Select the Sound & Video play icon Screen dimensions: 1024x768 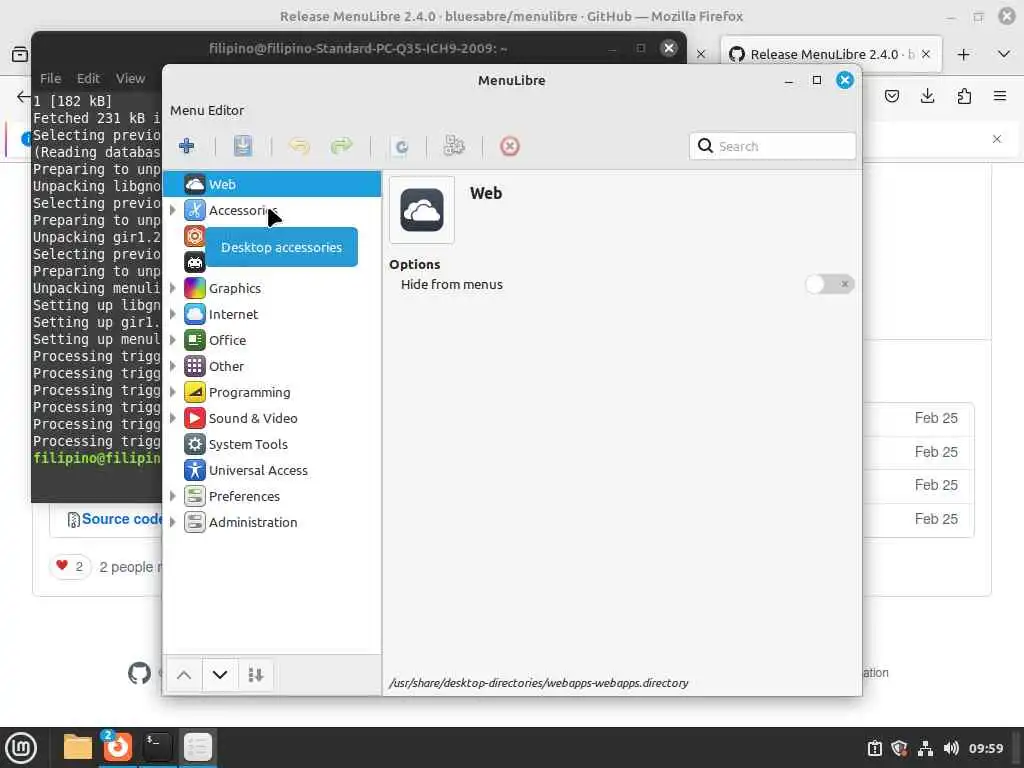click(195, 418)
